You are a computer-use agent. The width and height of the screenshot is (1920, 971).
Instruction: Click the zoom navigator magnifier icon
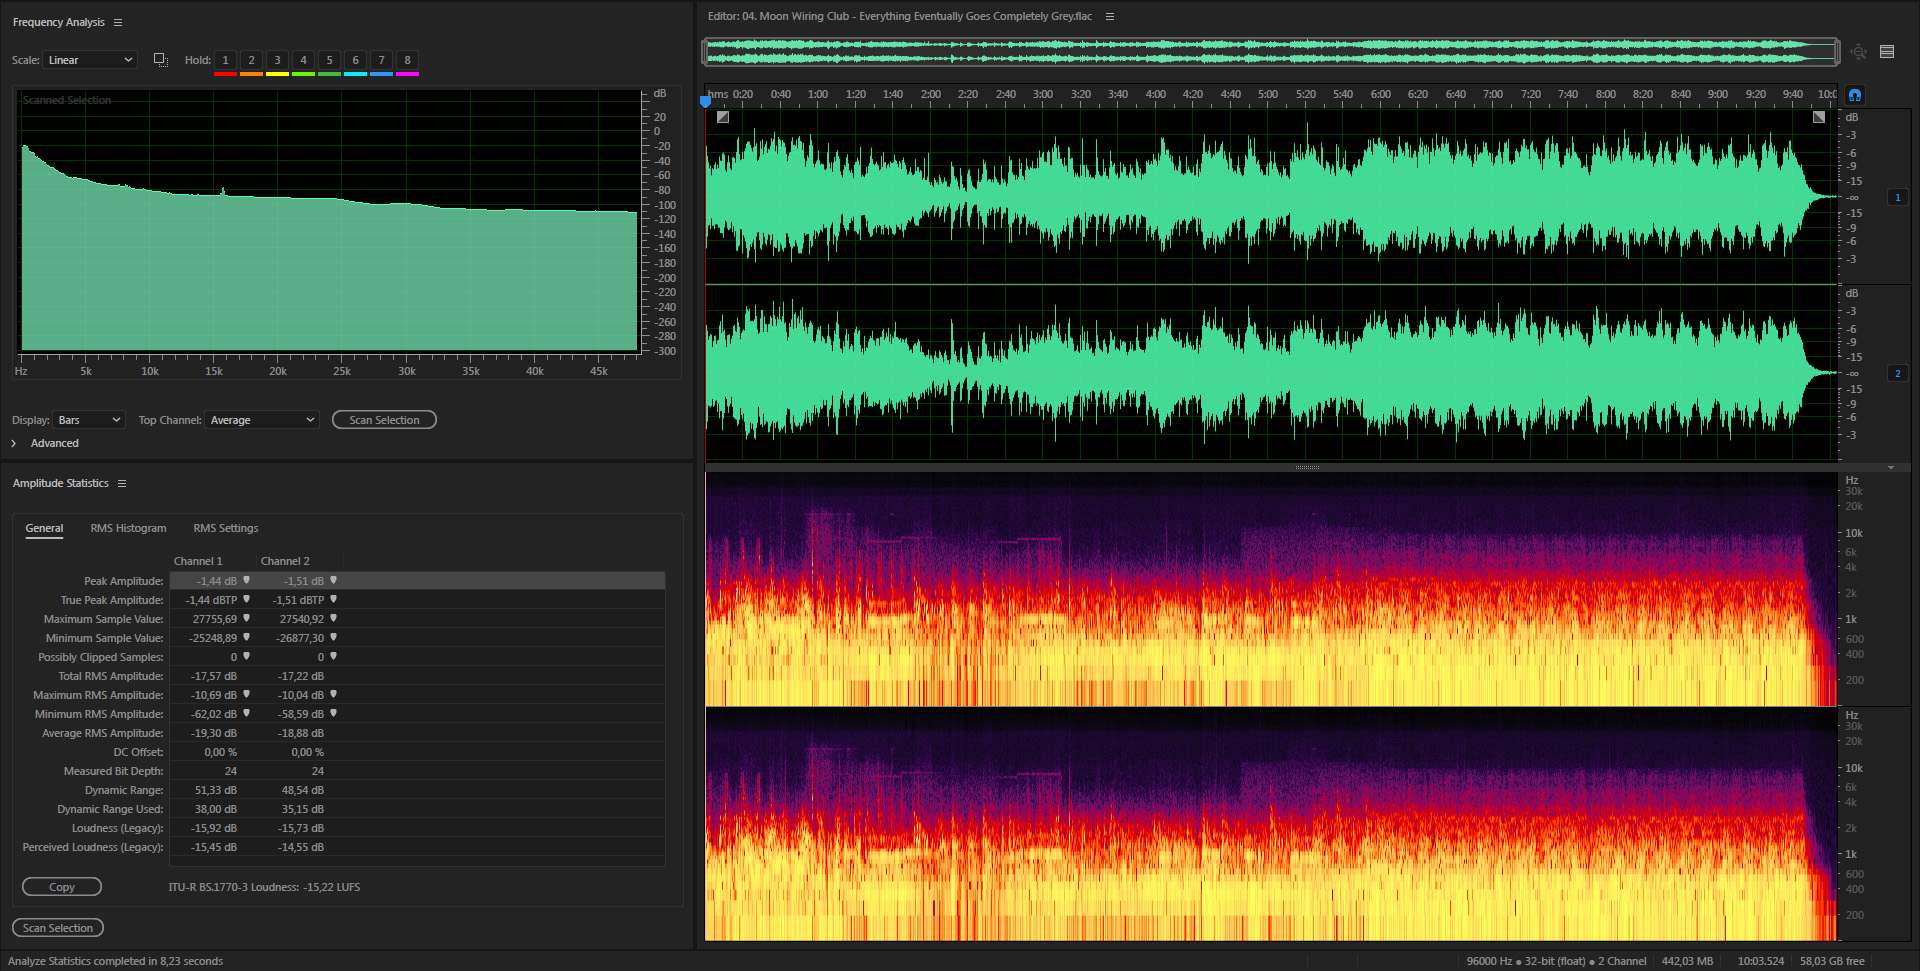(x=1858, y=52)
